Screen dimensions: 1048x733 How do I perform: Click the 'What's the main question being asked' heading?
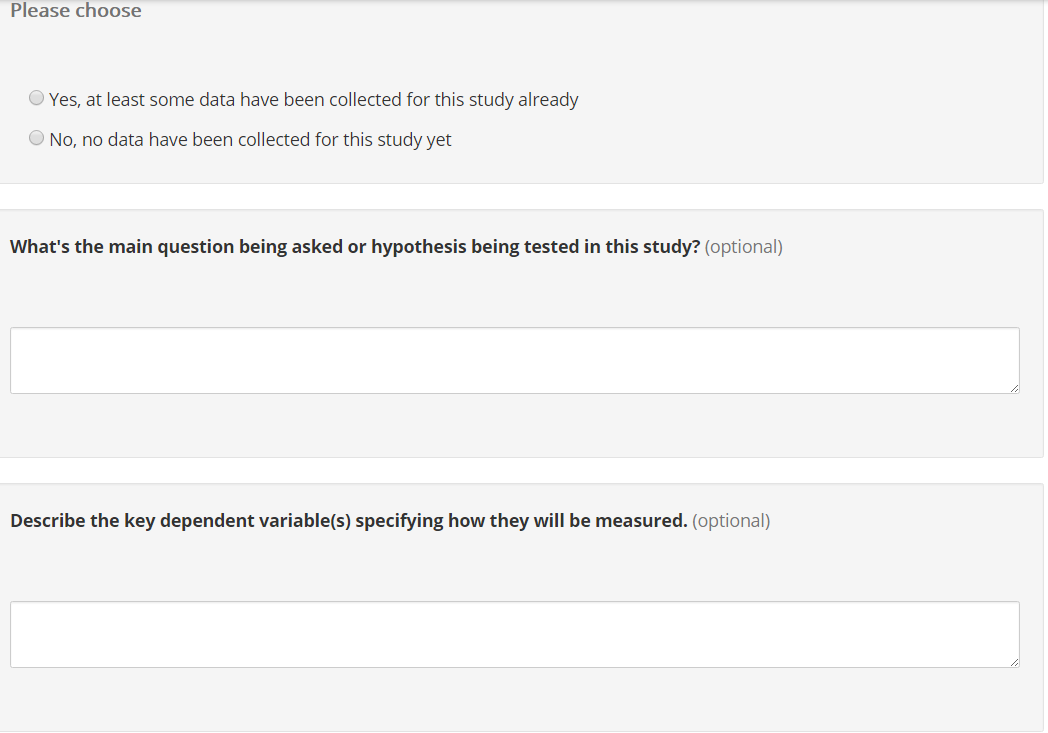355,247
